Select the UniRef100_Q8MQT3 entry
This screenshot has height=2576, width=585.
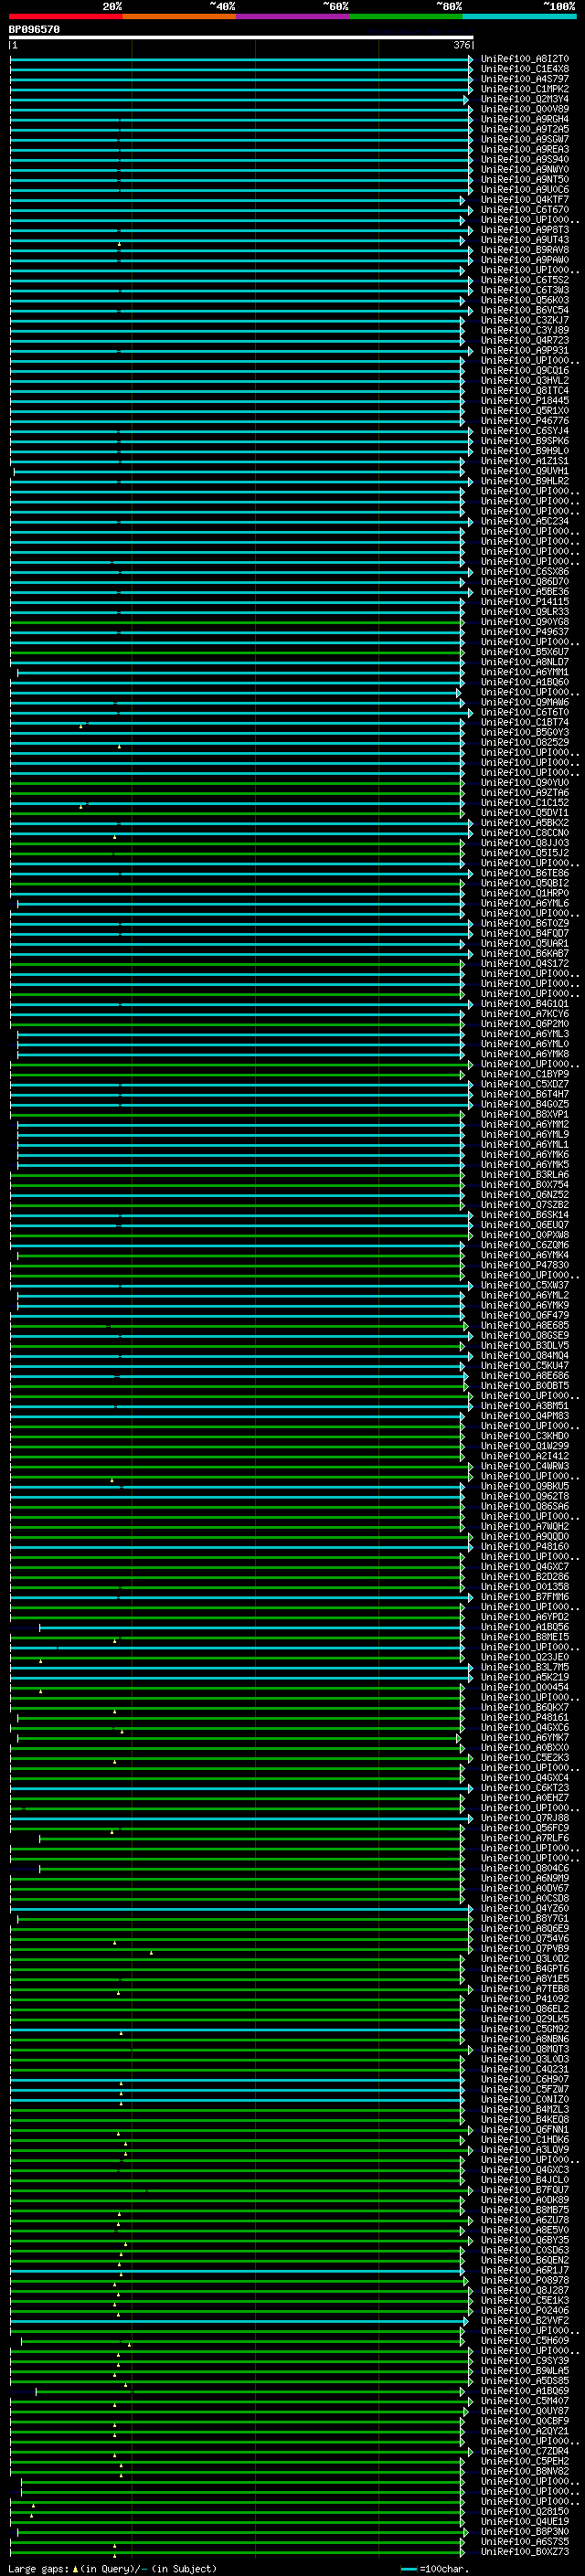tap(524, 2049)
